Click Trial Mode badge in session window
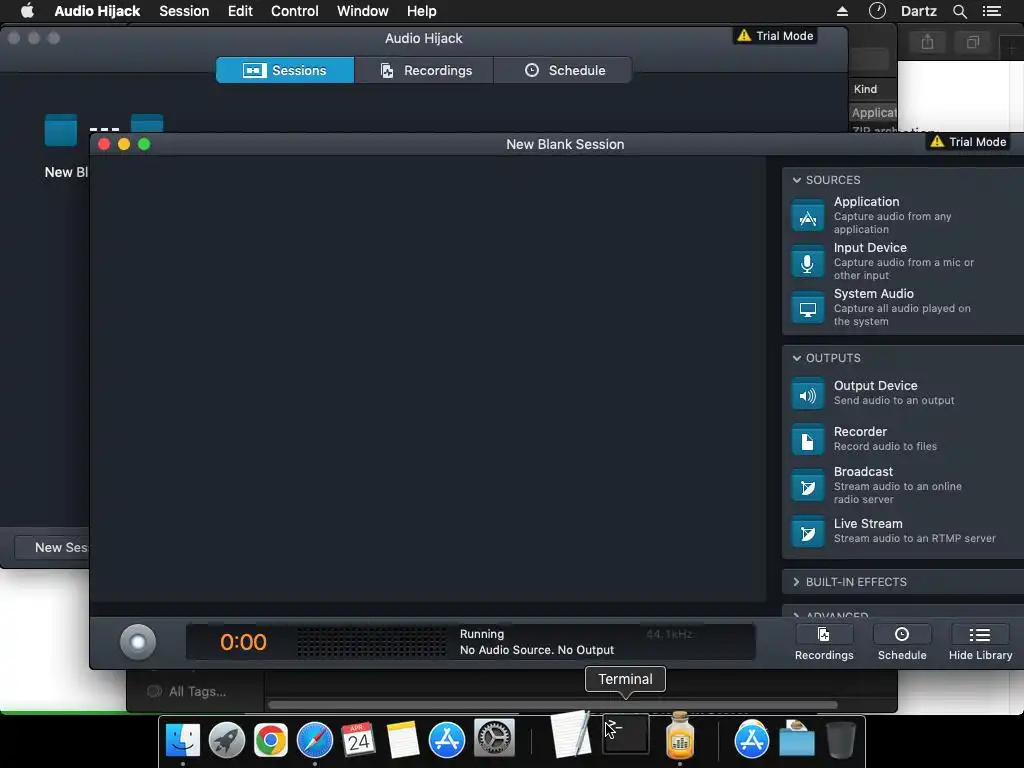1024x768 pixels. coord(968,142)
